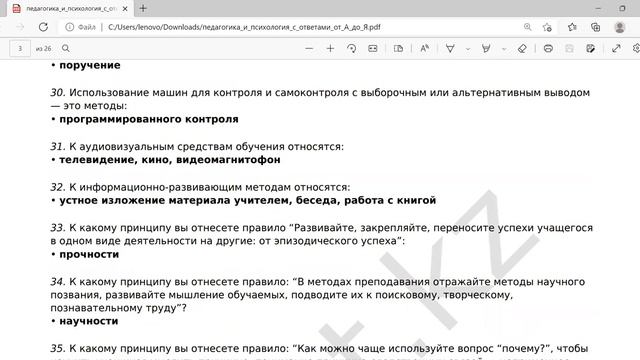The width and height of the screenshot is (640, 360).
Task: Open a new browser tab
Action: [x=143, y=9]
